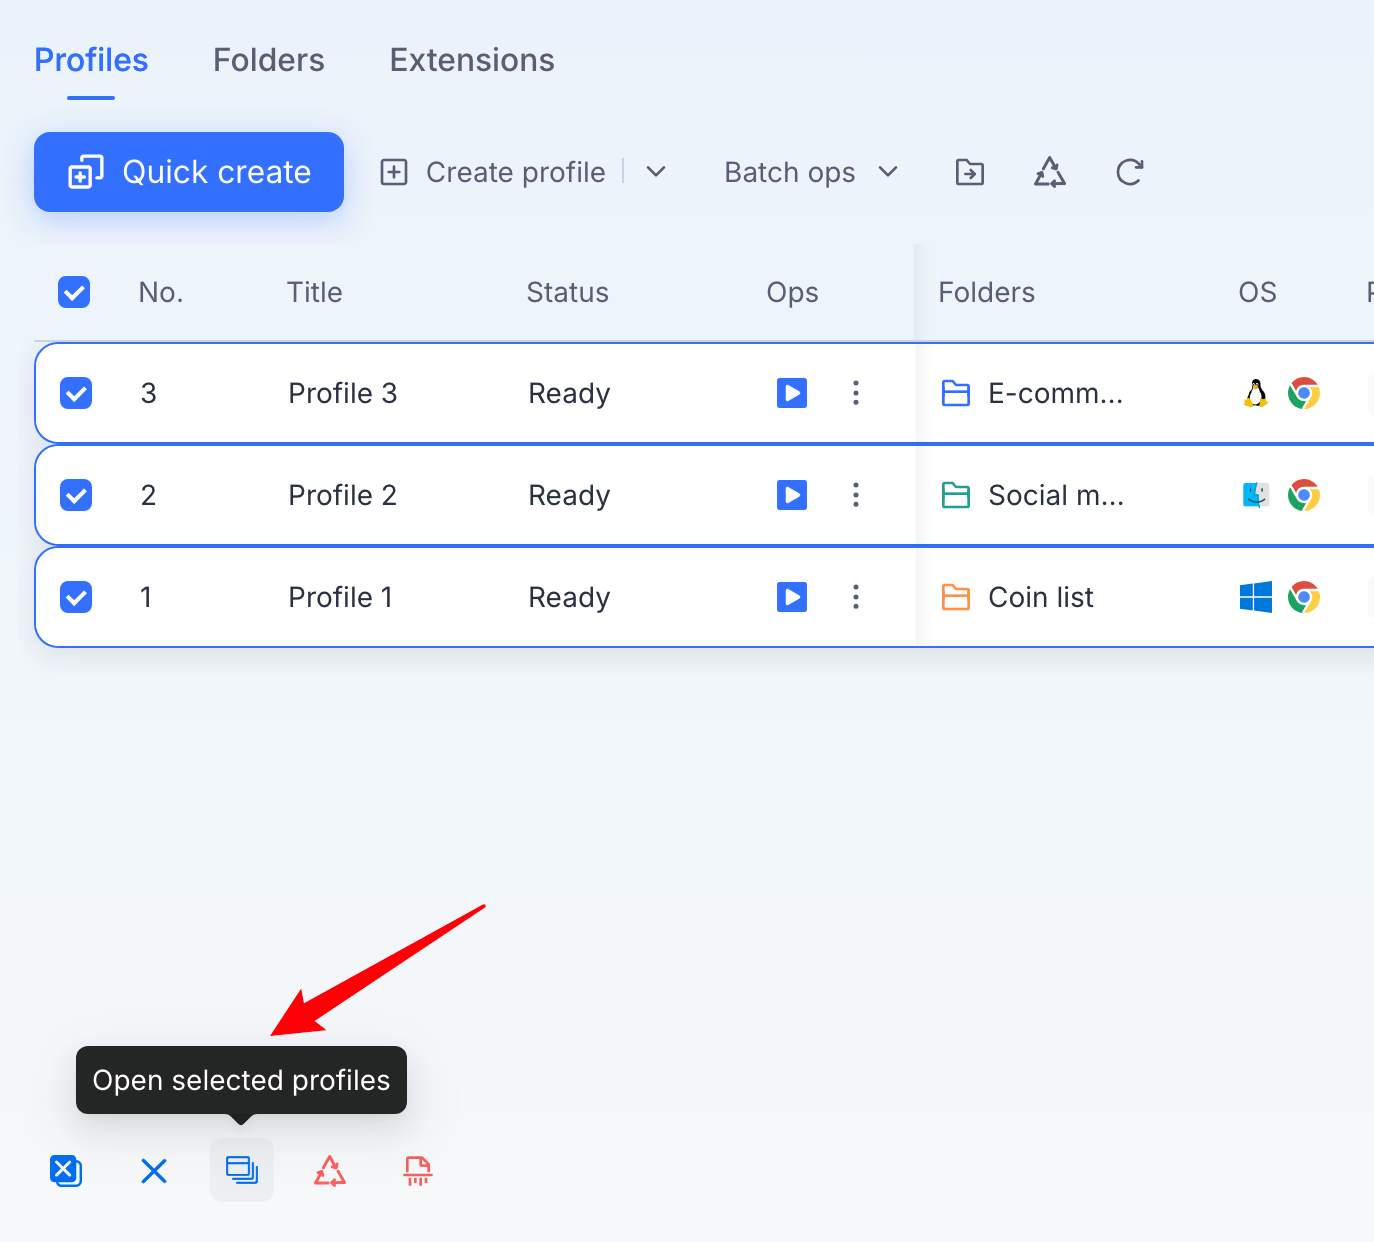Click the Profile 1 title text

pyautogui.click(x=341, y=597)
